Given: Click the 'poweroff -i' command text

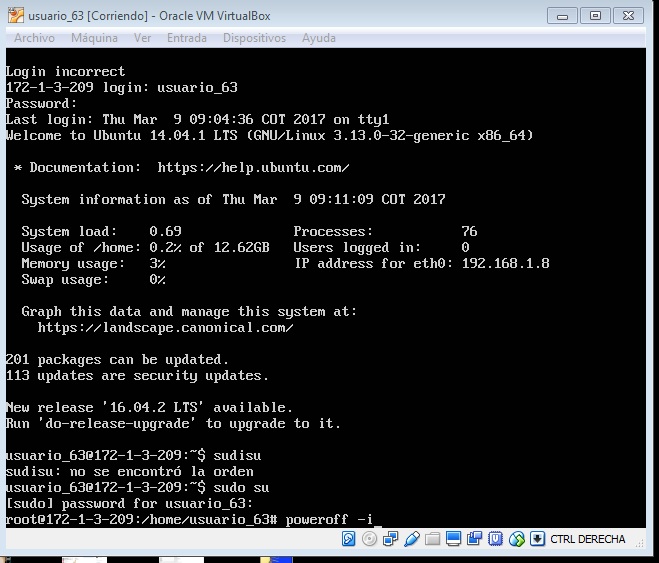Looking at the screenshot, I should (329, 520).
